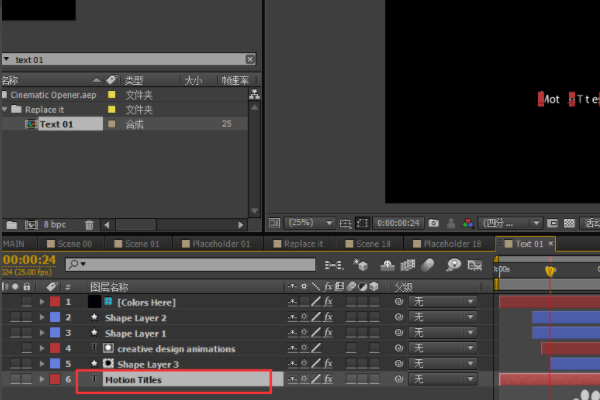Open the viewer resolution dropdown
The image size is (600, 400).
tap(510, 223)
